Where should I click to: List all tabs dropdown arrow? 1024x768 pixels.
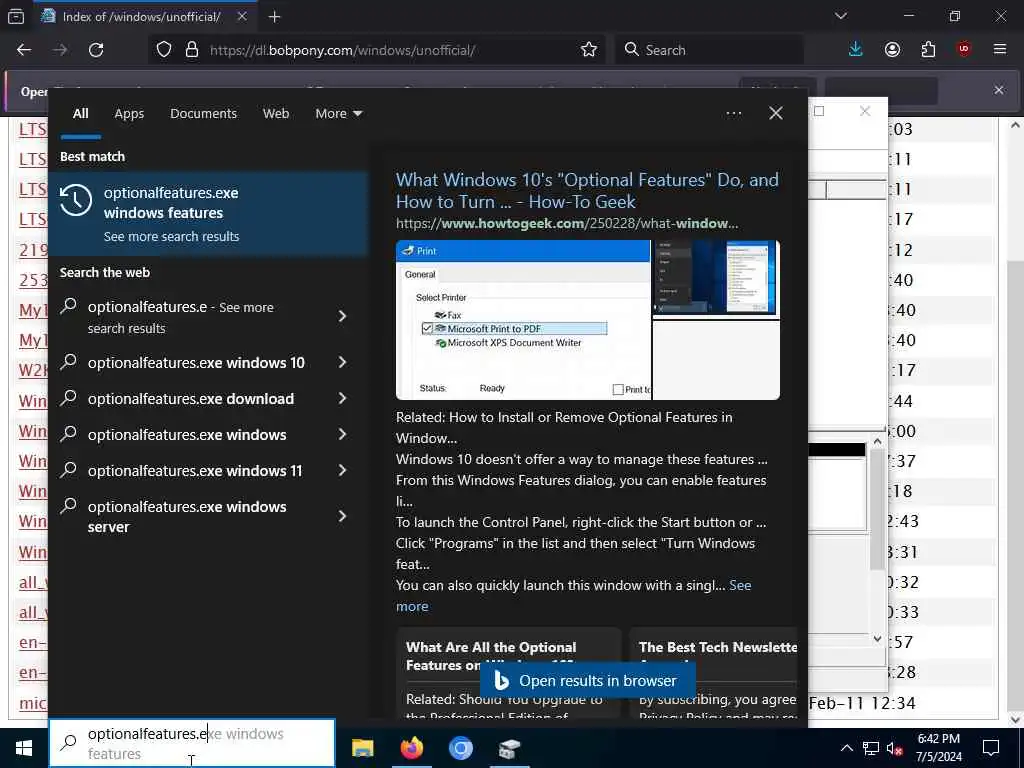click(x=840, y=16)
